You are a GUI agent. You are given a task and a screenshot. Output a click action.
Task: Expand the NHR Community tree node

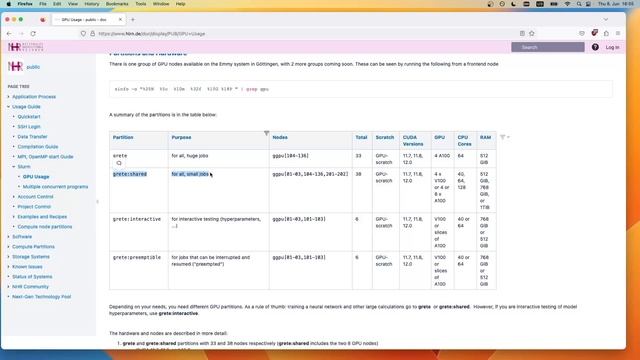click(9, 287)
